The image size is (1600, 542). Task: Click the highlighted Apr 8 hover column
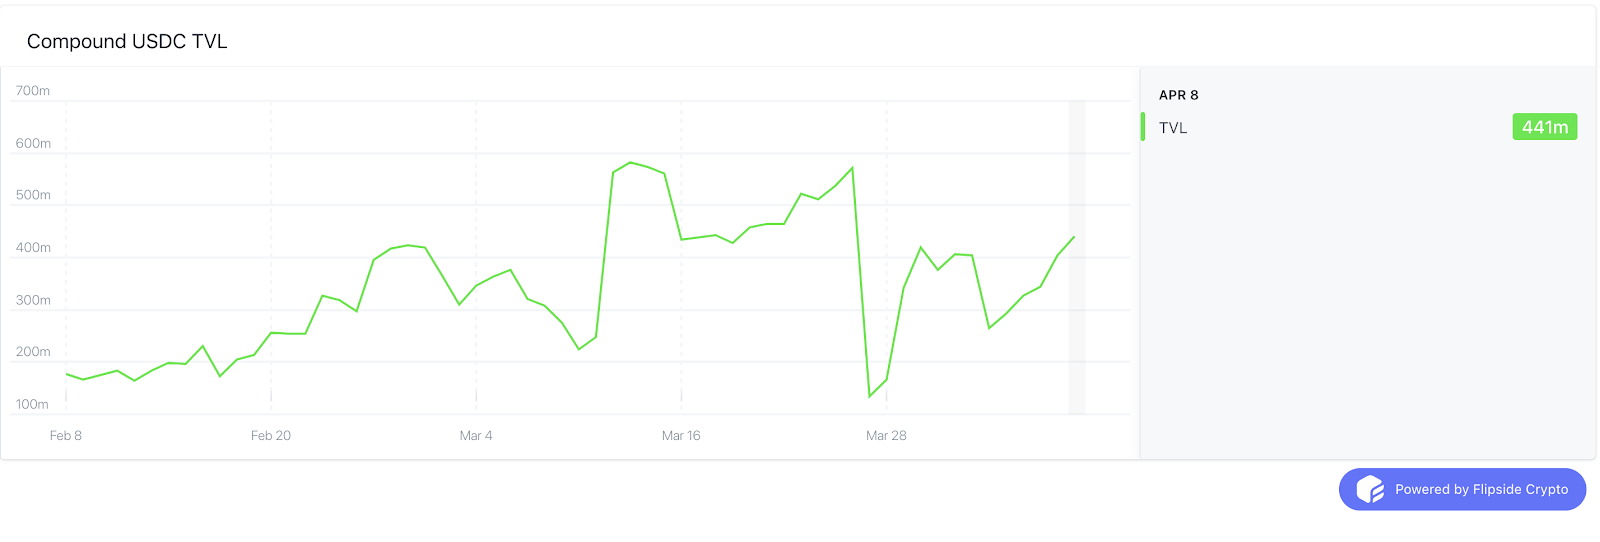[x=1077, y=257]
